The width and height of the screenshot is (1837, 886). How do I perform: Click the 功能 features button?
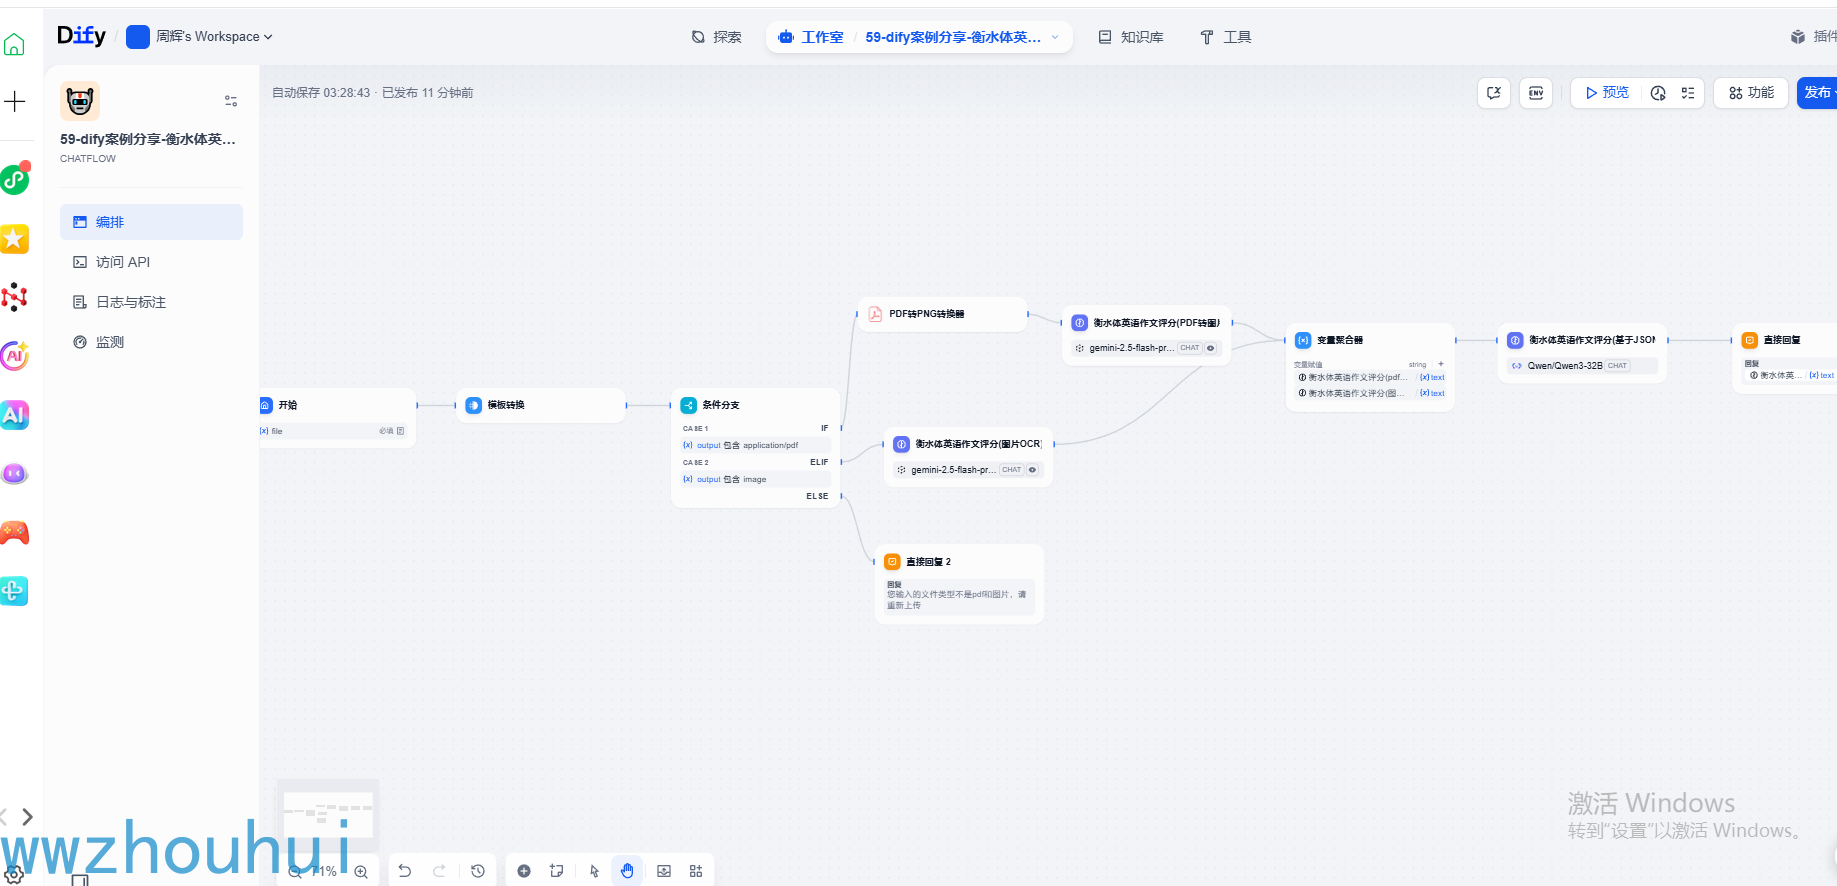tap(1751, 93)
